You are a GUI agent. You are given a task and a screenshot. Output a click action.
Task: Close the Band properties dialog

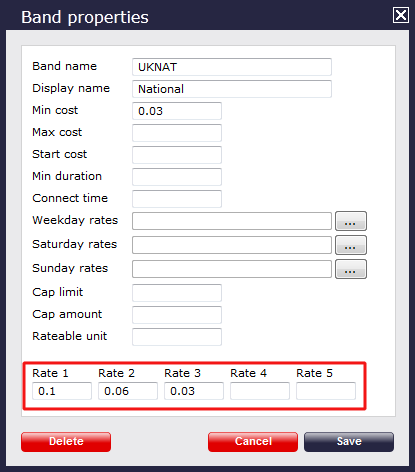pos(400,15)
